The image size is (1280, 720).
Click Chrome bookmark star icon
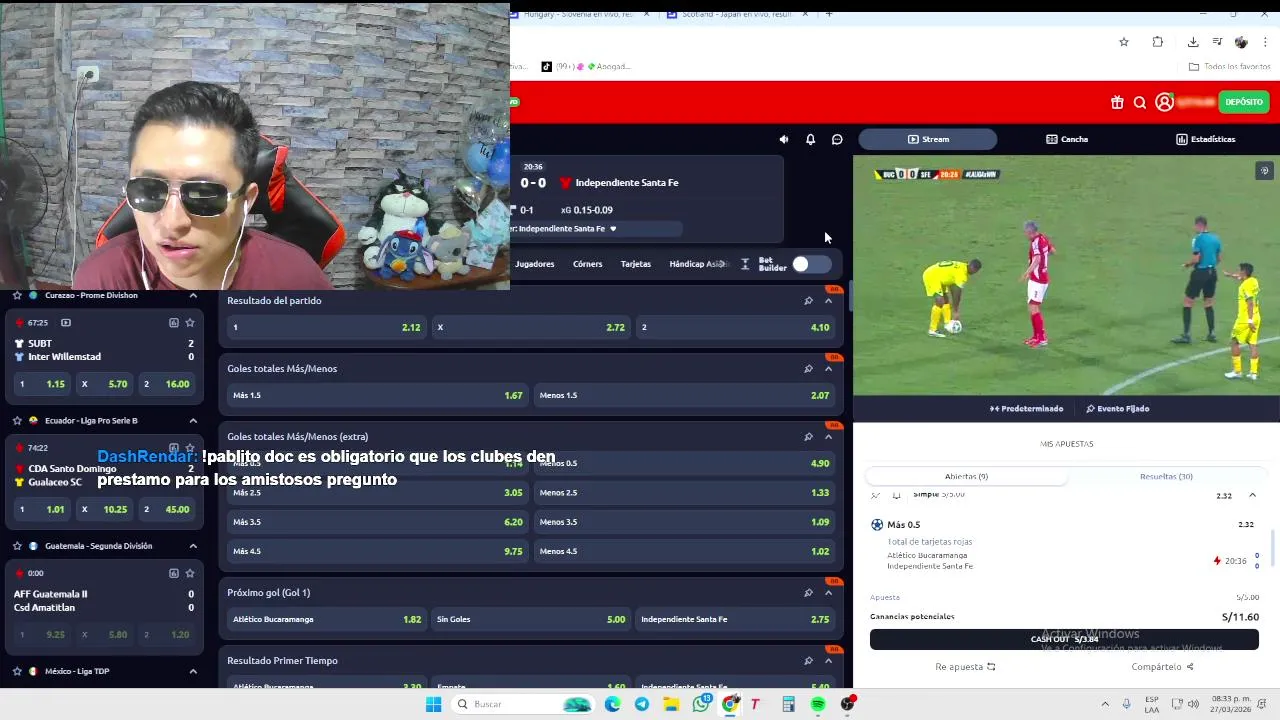coord(1124,42)
